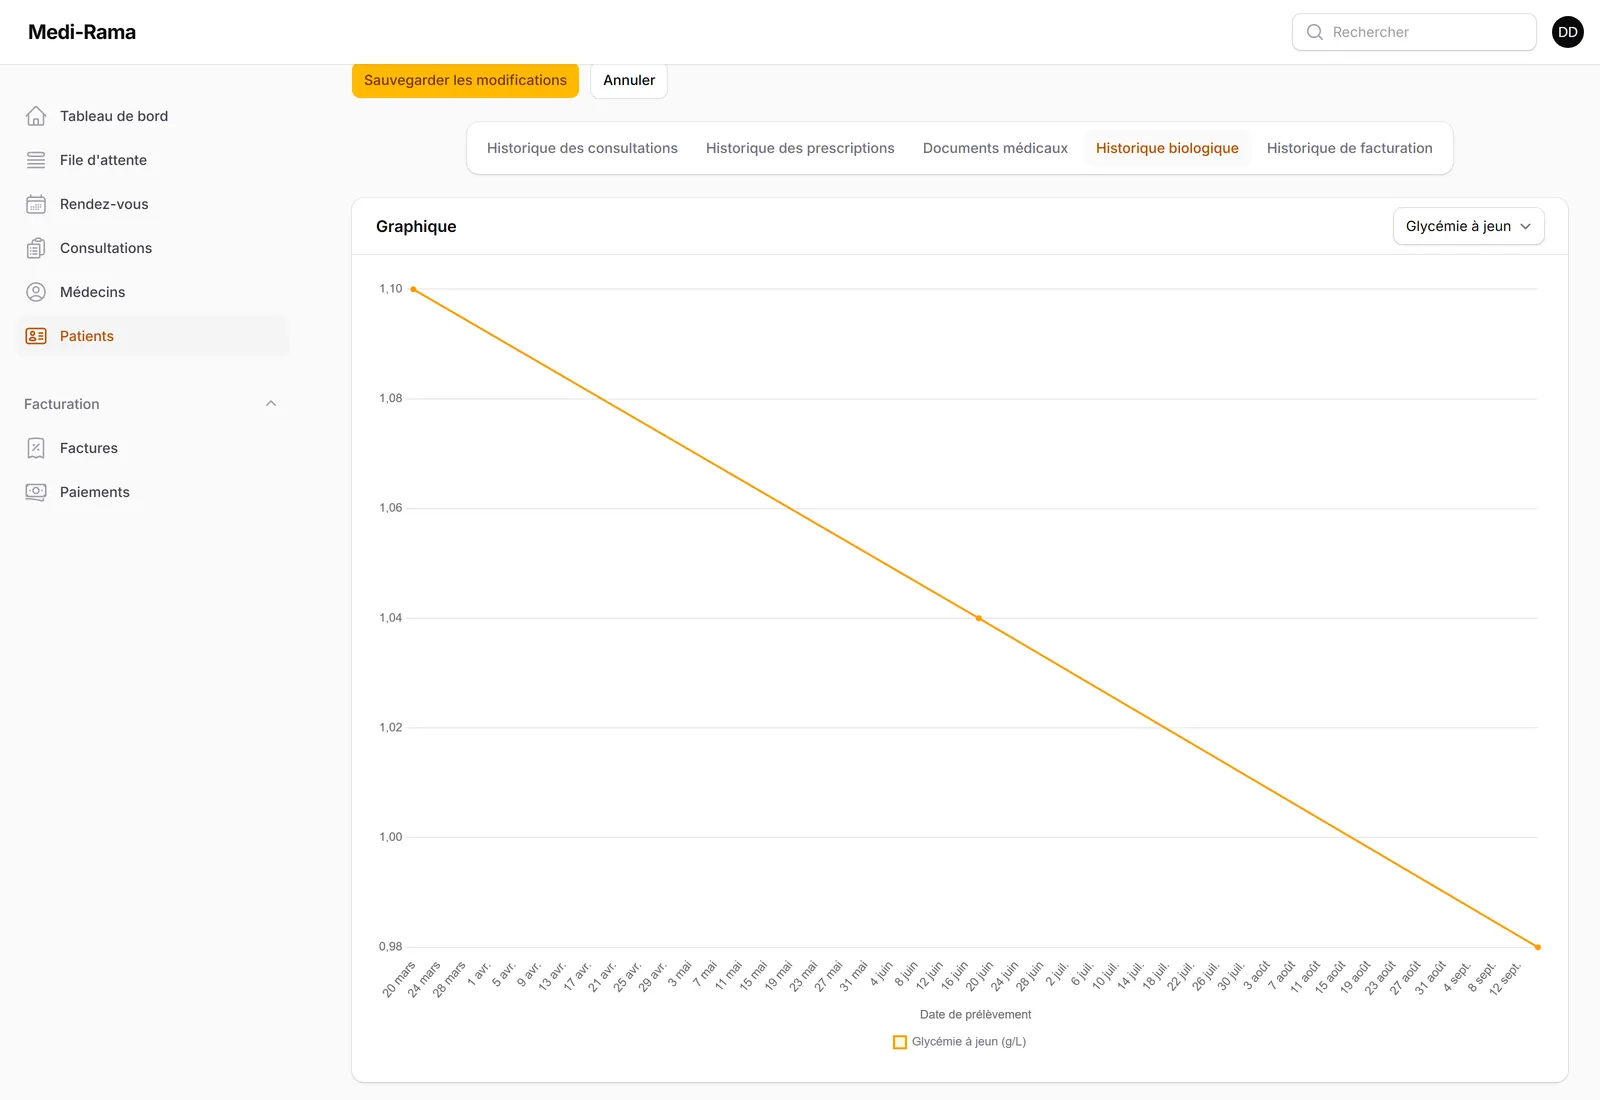This screenshot has width=1600, height=1100.
Task: Click the 1,10 data point on chart
Action: pyautogui.click(x=413, y=289)
